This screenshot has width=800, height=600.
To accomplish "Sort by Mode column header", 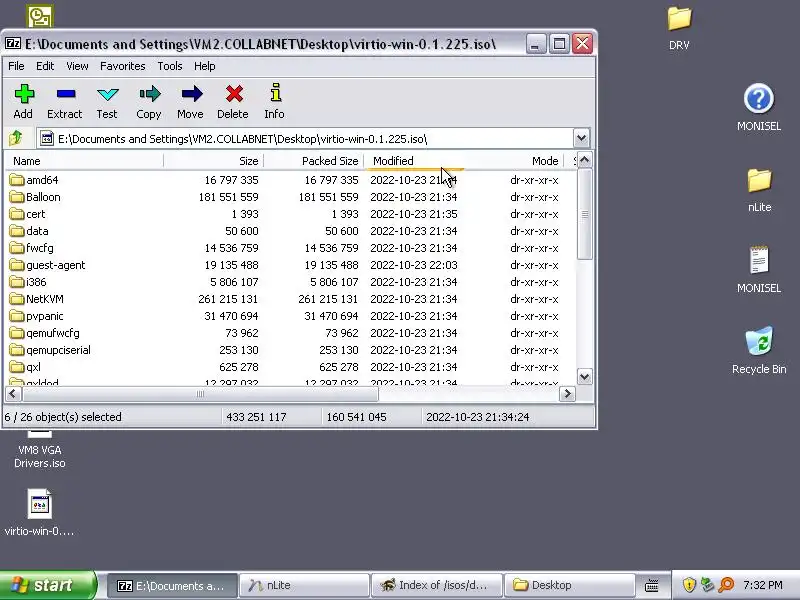I will (513, 161).
